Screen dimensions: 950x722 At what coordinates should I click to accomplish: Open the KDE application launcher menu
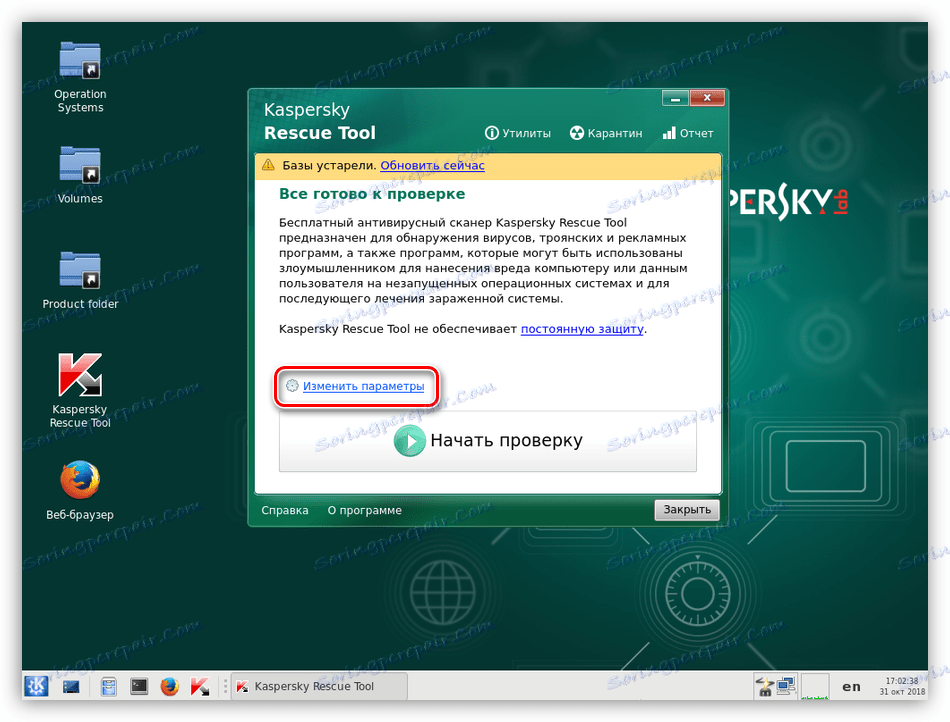coord(36,686)
